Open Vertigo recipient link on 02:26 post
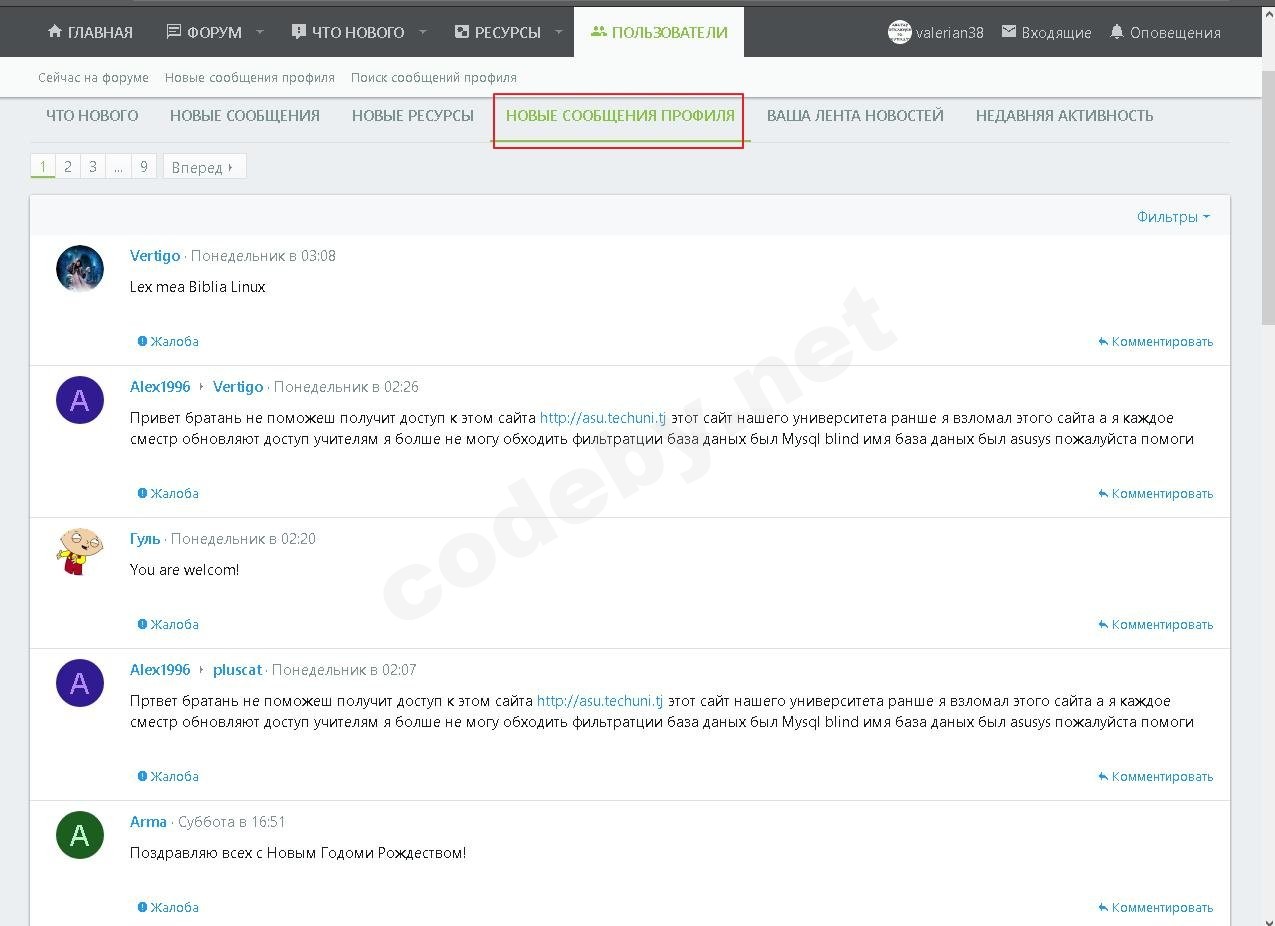Viewport: 1275px width, 926px height. [x=238, y=387]
